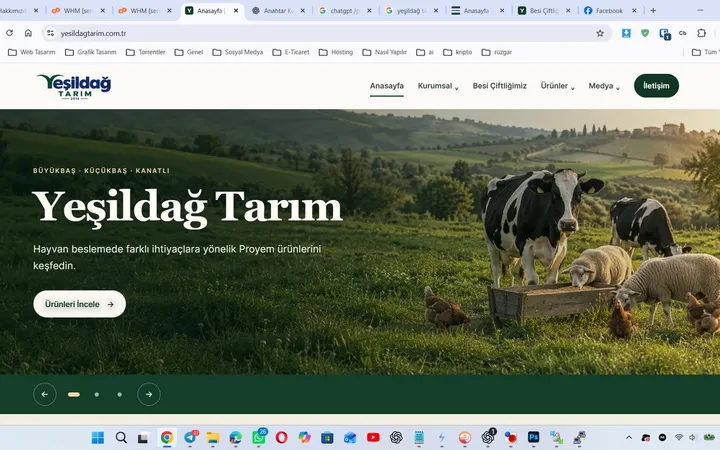
Task: Click the Yeşildağ Tarım hero heading
Action: click(x=187, y=208)
